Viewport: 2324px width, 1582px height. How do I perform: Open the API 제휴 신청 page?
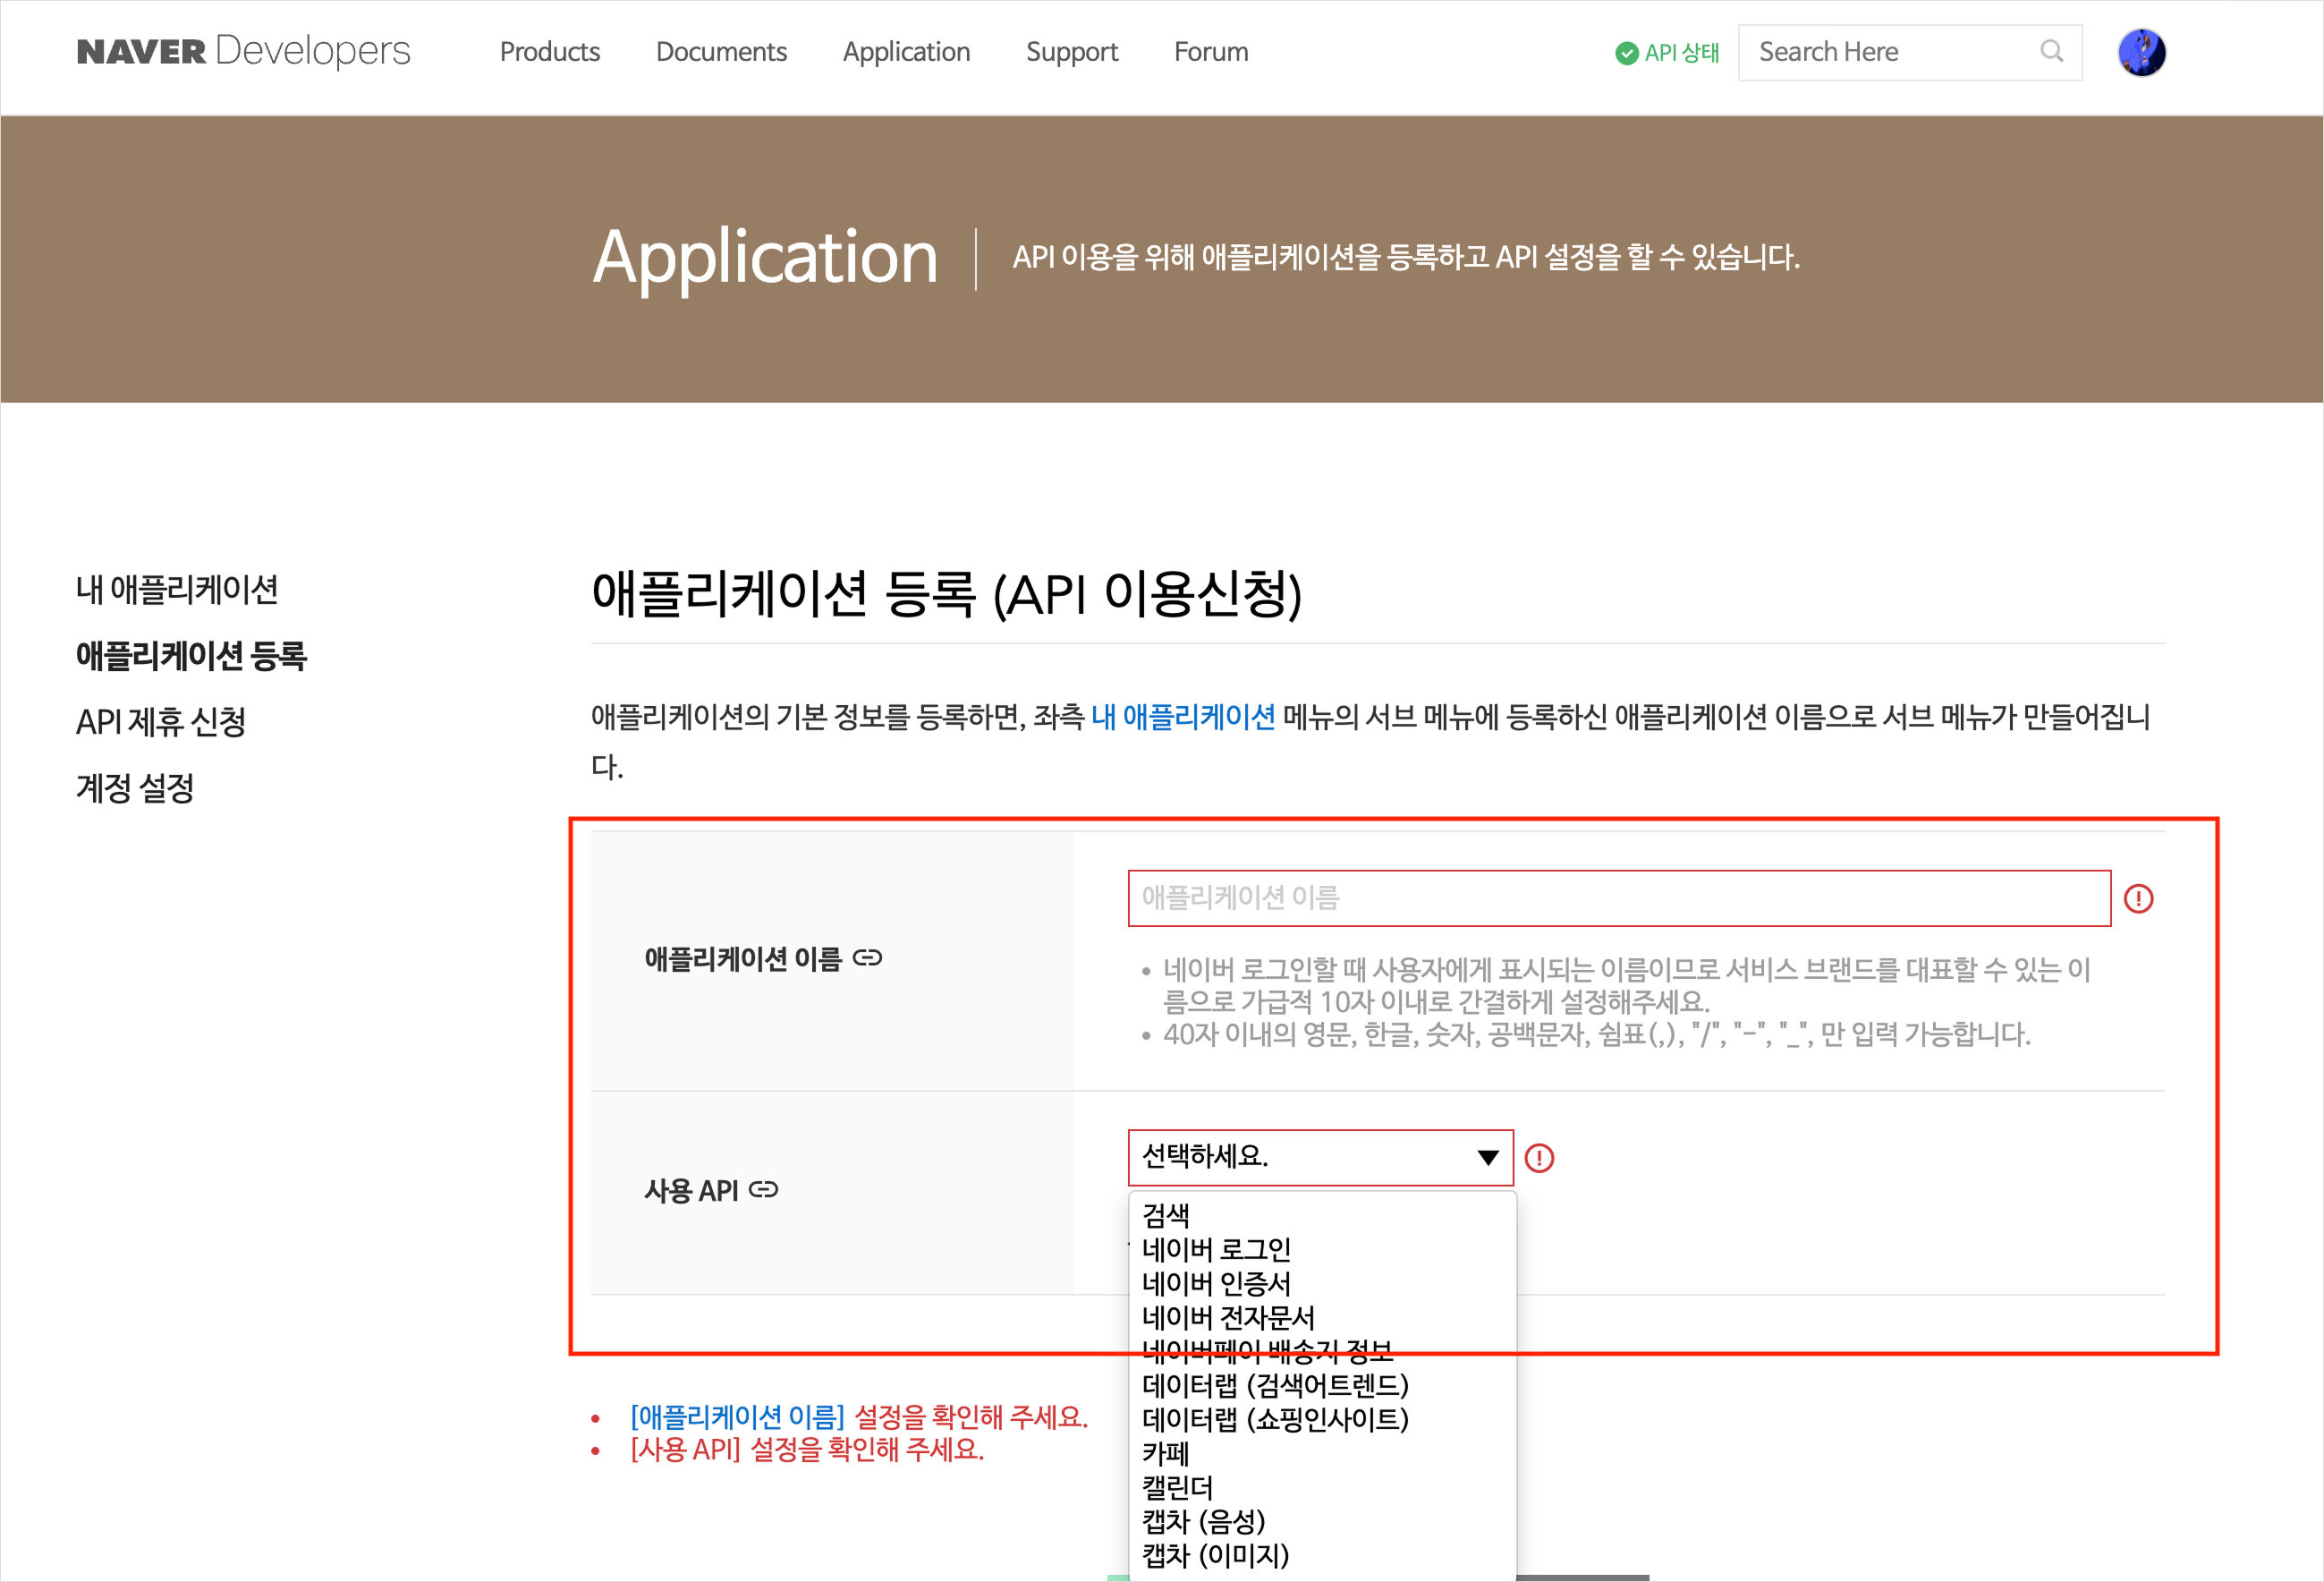click(162, 722)
